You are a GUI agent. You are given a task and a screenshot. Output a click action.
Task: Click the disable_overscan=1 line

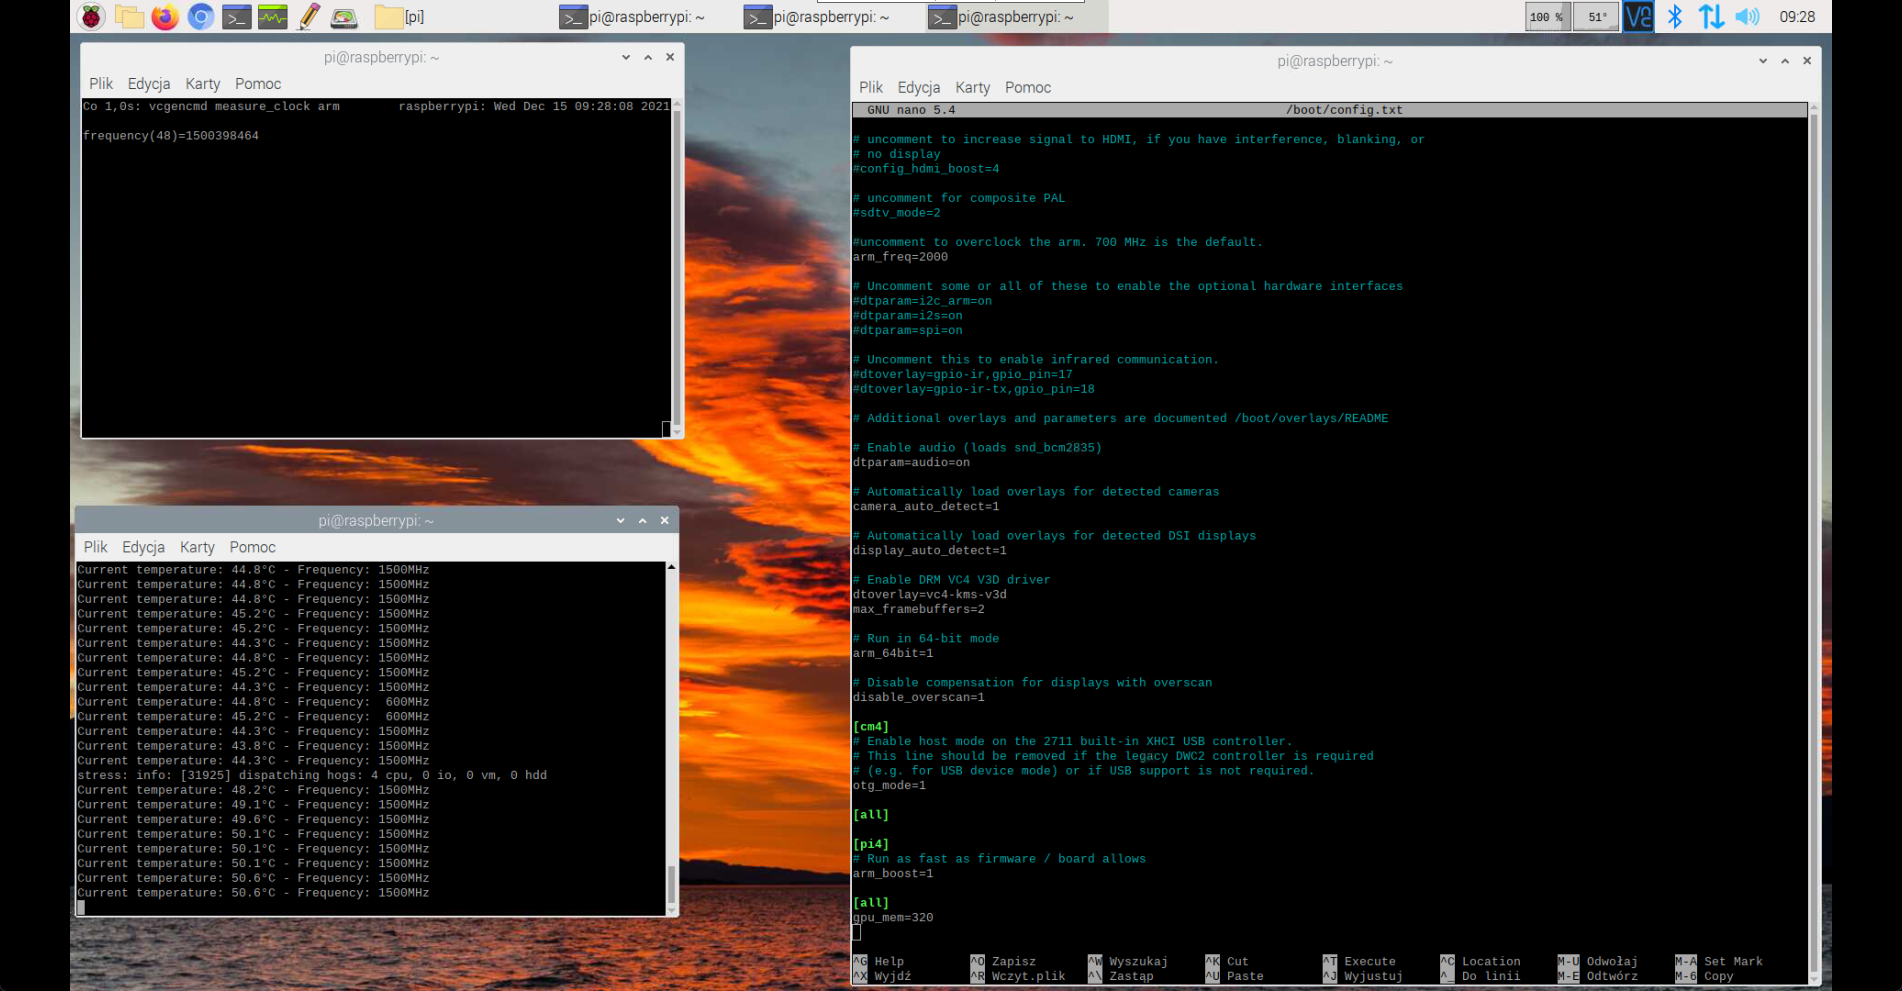point(919,698)
